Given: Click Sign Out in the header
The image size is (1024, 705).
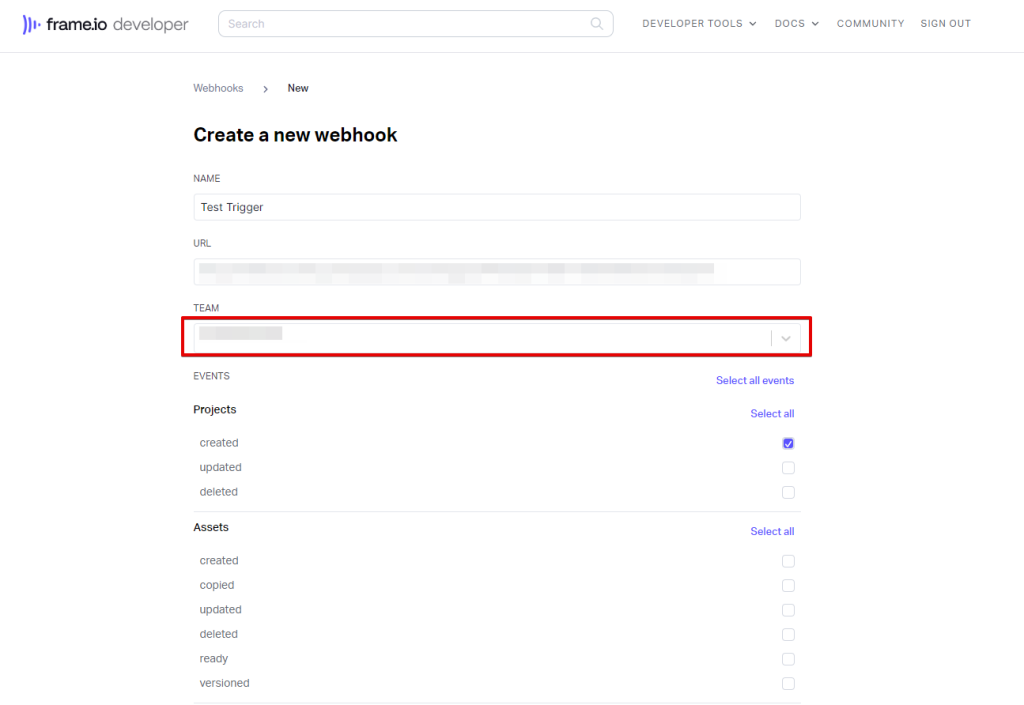Looking at the screenshot, I should 945,24.
